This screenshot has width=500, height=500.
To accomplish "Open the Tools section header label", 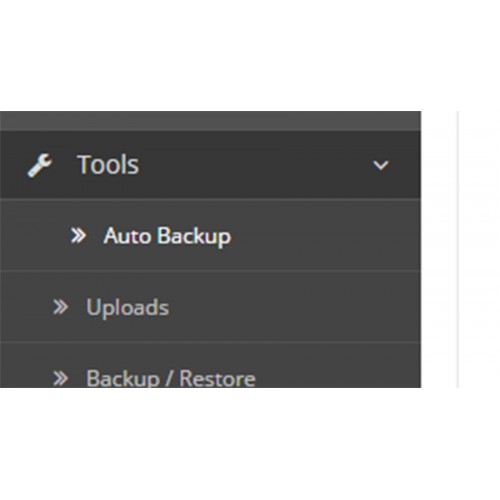I will tap(108, 165).
